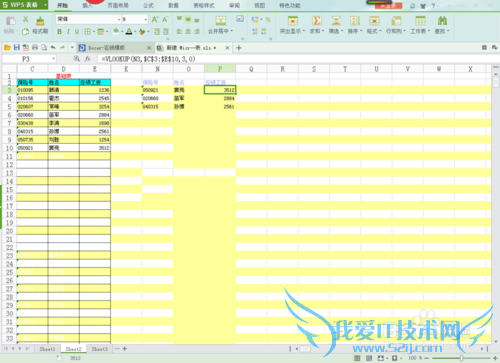The height and width of the screenshot is (363, 500).
Task: Click the Print Preview icon
Action: click(44, 48)
